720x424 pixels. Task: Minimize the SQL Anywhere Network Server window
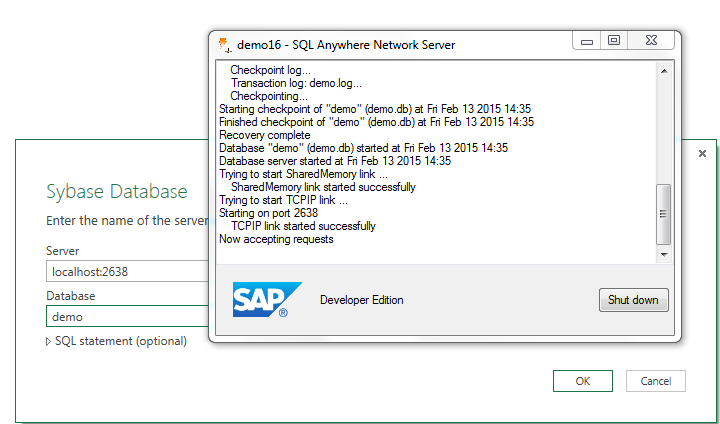[x=587, y=41]
